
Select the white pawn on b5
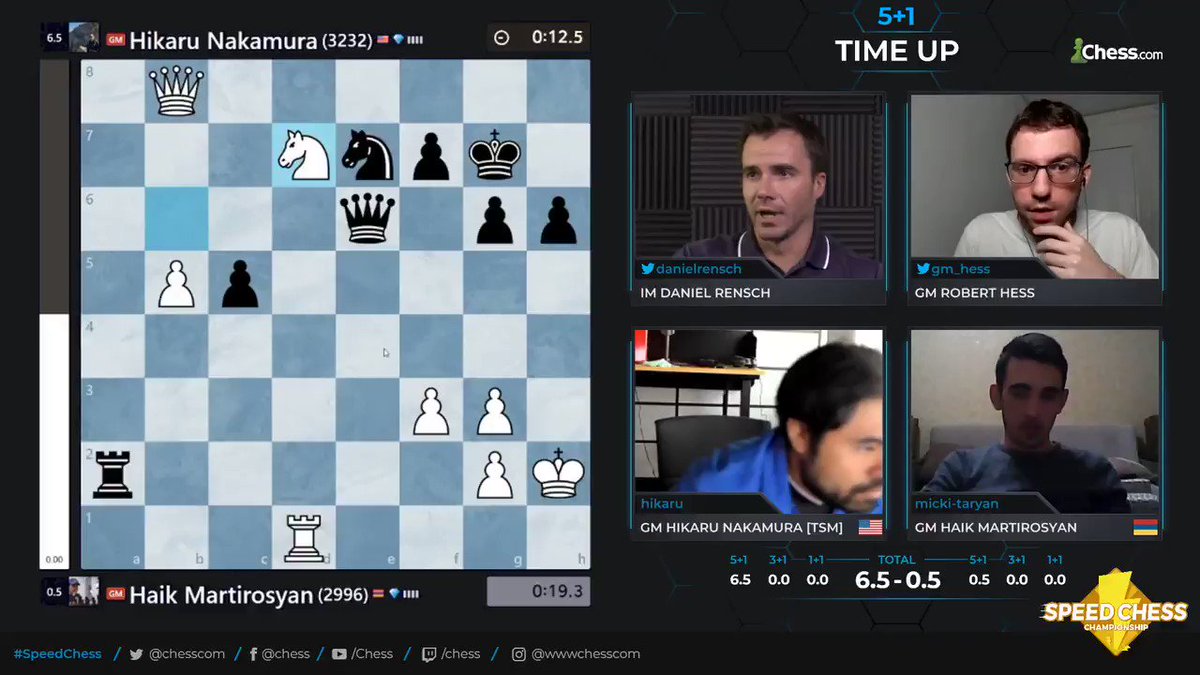(x=176, y=284)
